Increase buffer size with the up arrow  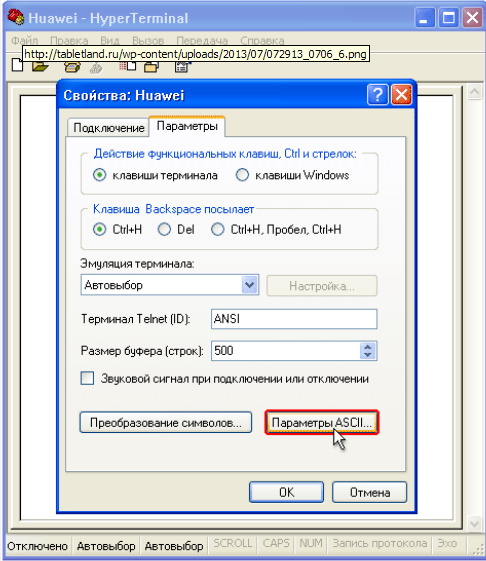[x=368, y=346]
